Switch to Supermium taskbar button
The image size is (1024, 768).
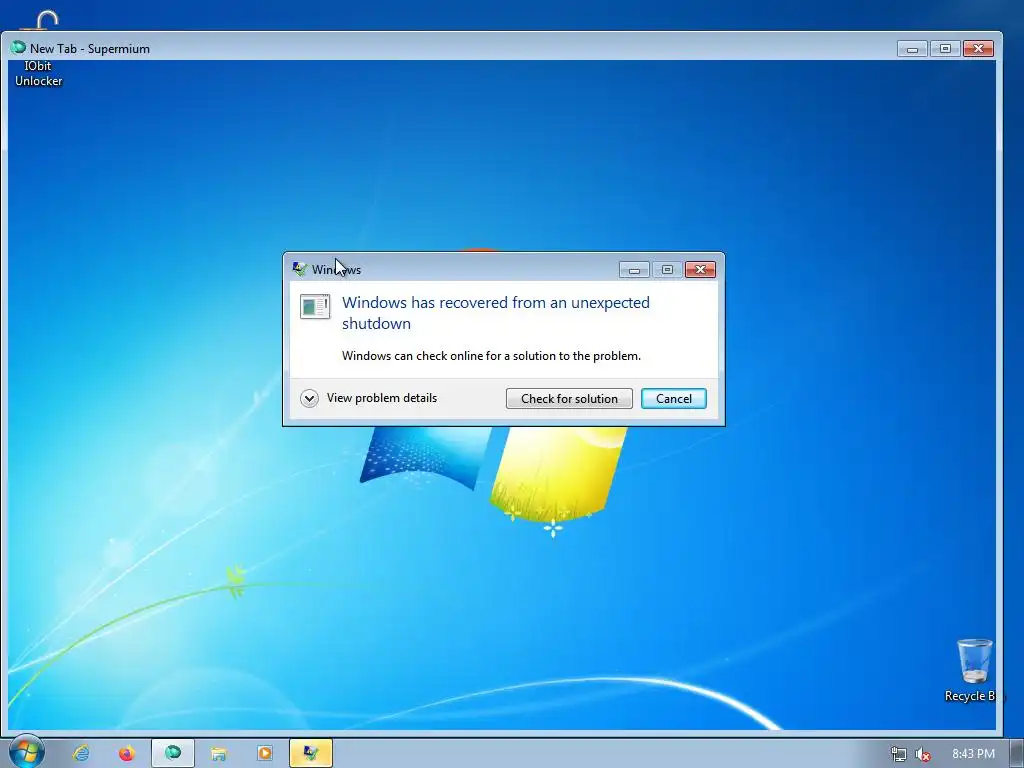(172, 753)
